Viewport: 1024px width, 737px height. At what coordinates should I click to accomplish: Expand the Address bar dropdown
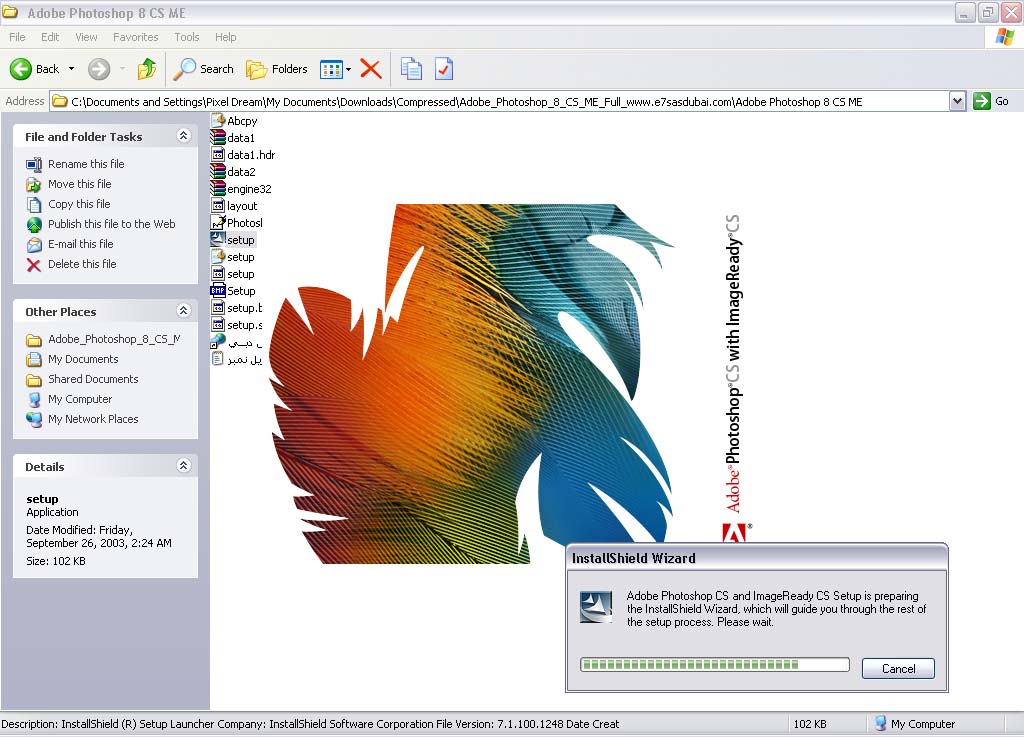click(957, 101)
